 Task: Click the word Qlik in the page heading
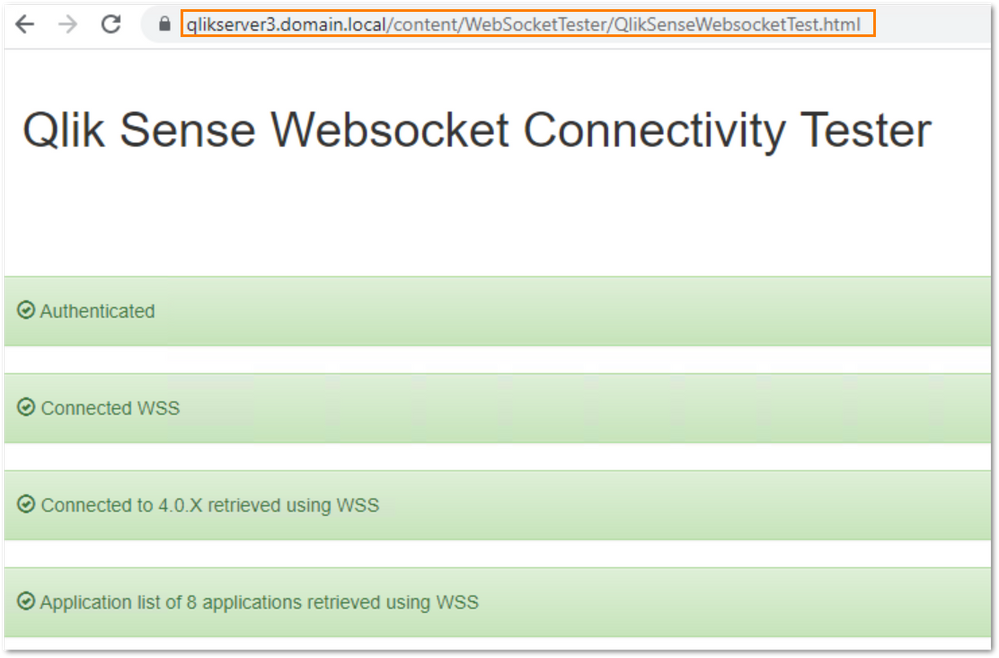(63, 131)
